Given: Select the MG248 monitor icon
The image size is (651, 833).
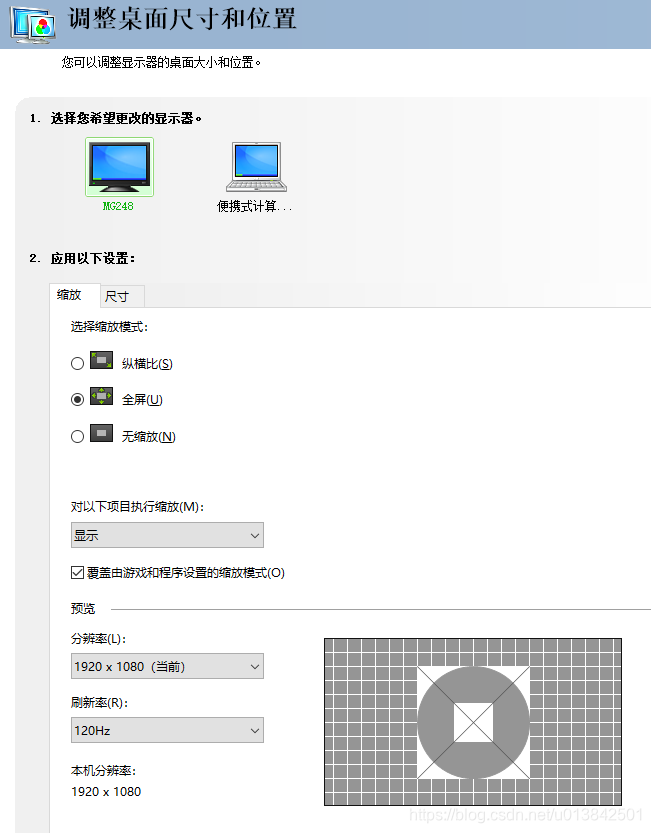Looking at the screenshot, I should click(119, 167).
